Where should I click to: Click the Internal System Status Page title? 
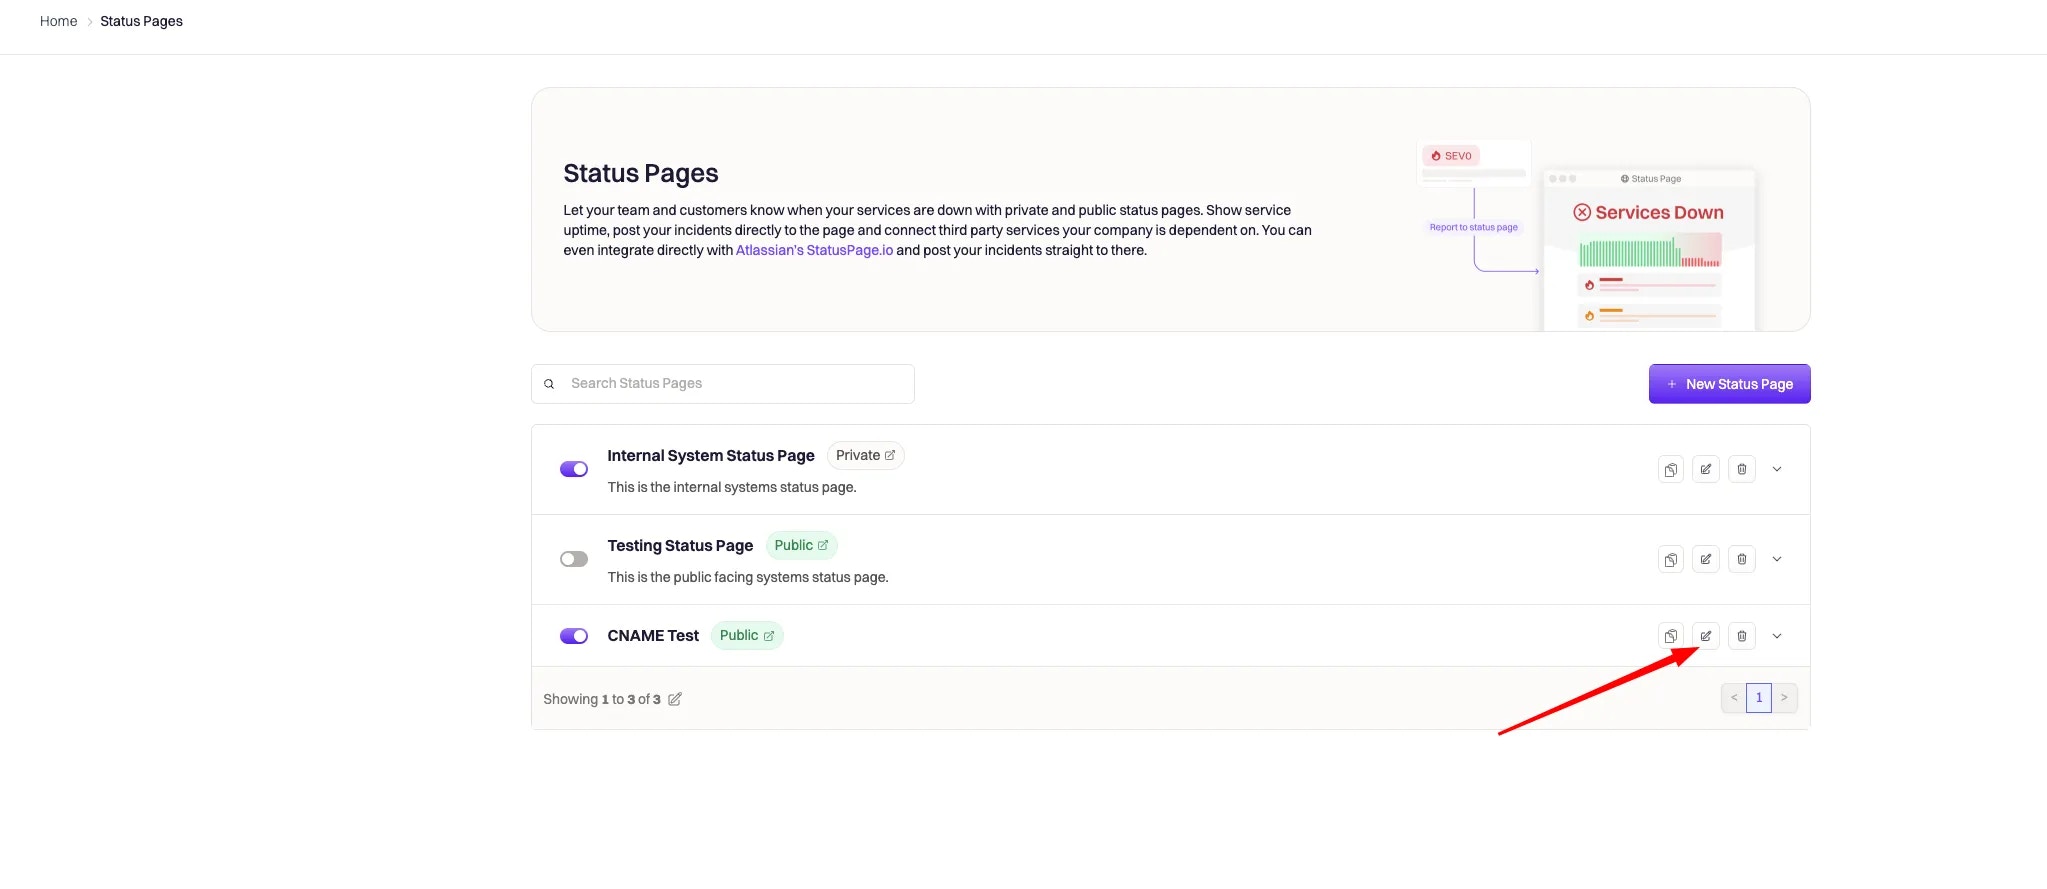coord(711,456)
